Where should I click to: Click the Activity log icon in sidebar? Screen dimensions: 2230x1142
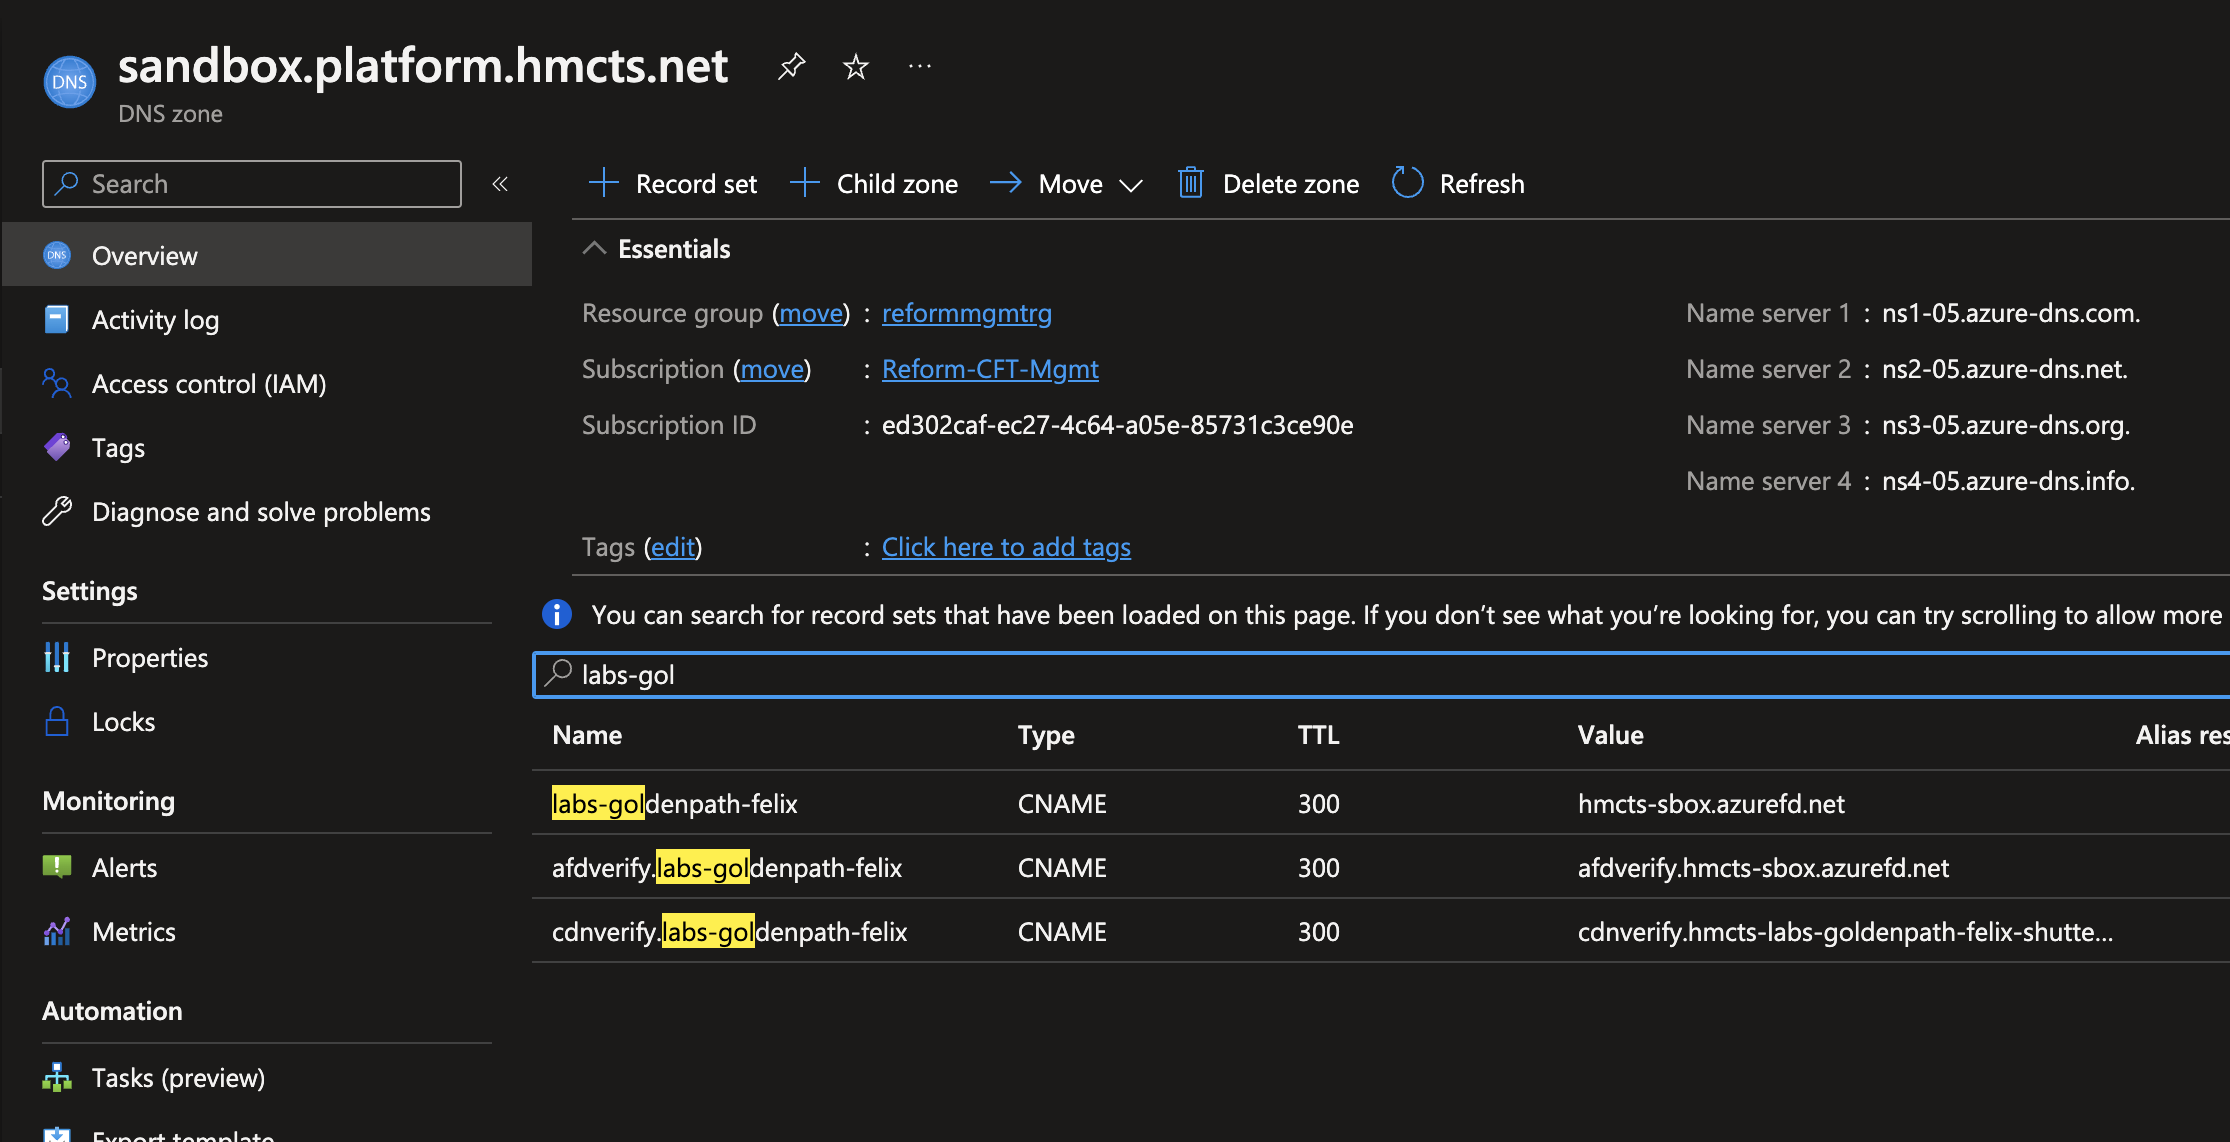(57, 319)
